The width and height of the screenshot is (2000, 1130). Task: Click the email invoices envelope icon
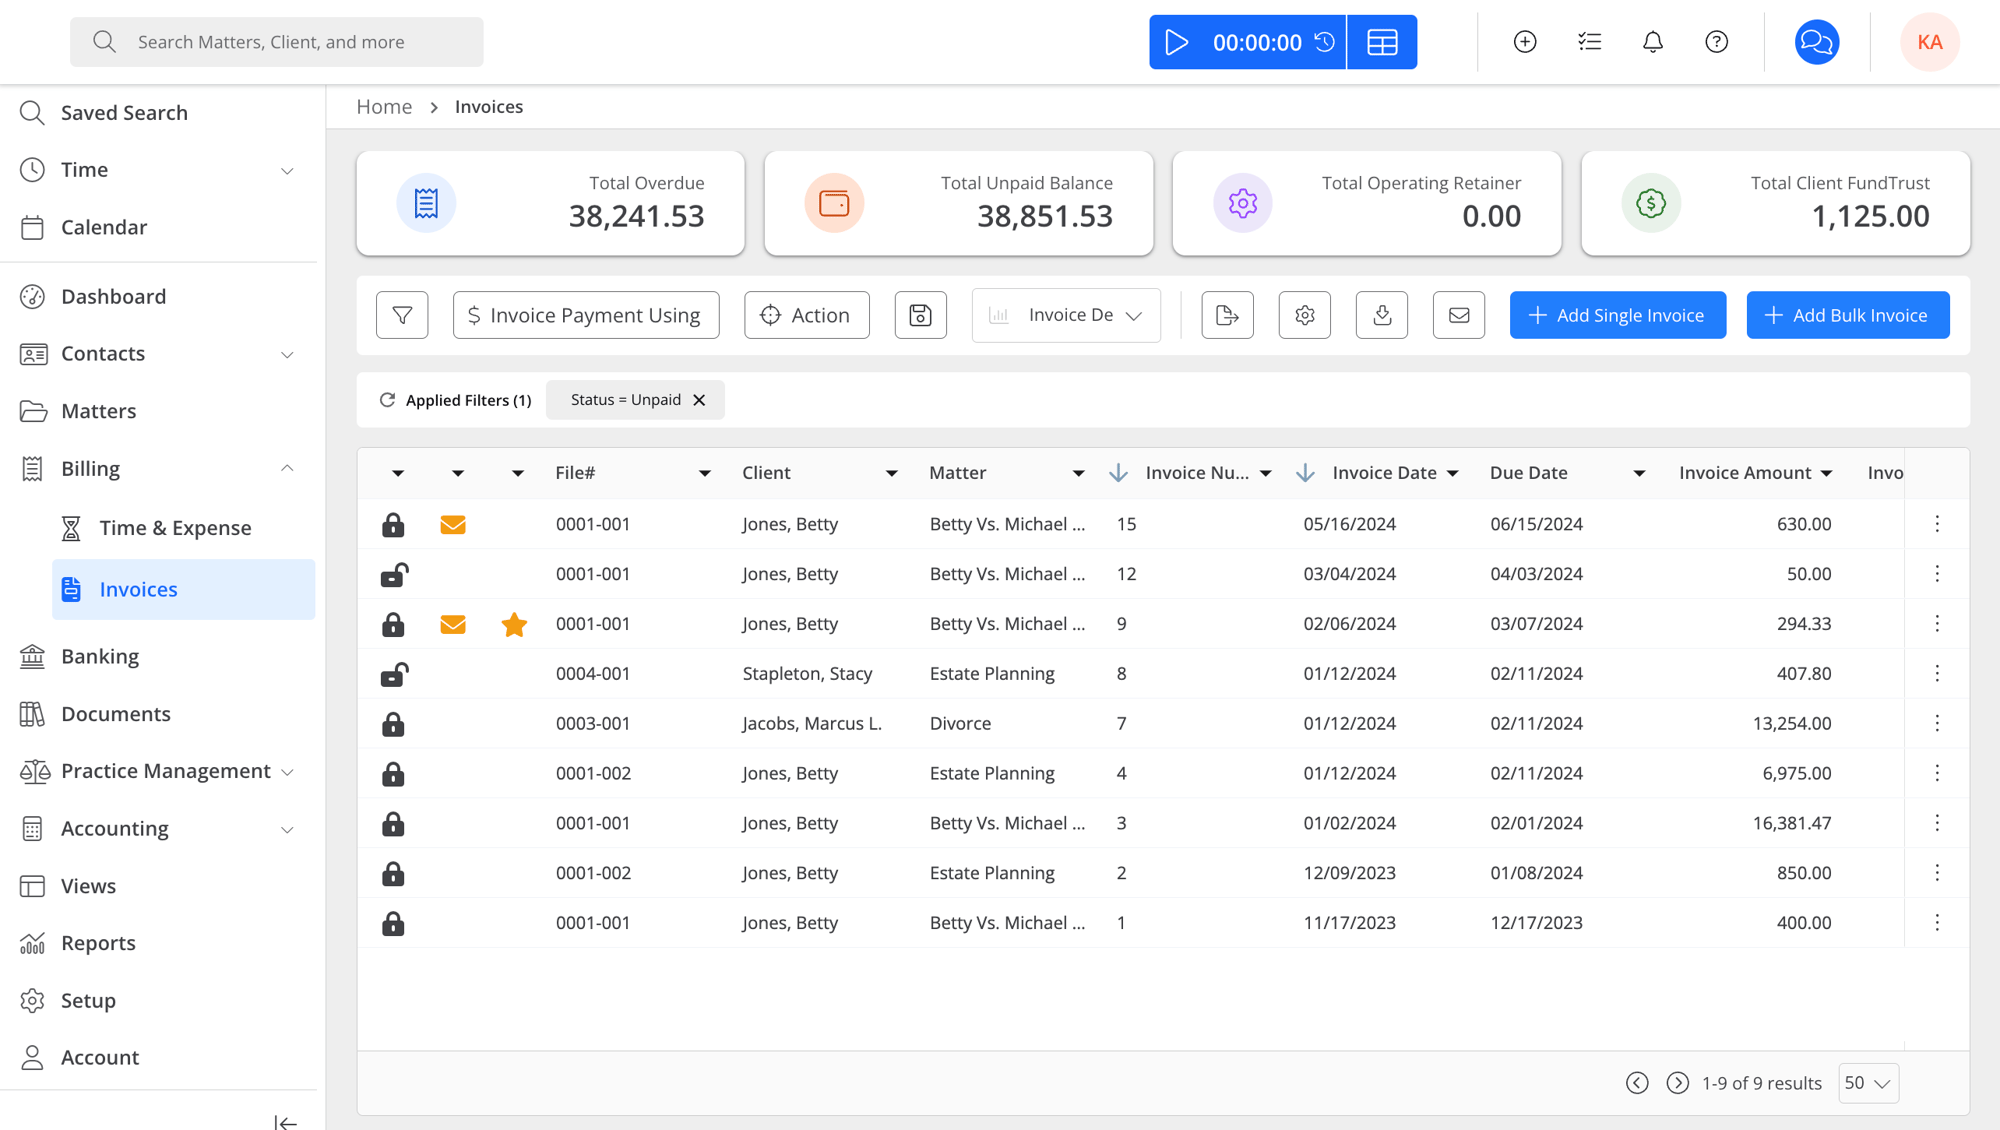pyautogui.click(x=1458, y=315)
